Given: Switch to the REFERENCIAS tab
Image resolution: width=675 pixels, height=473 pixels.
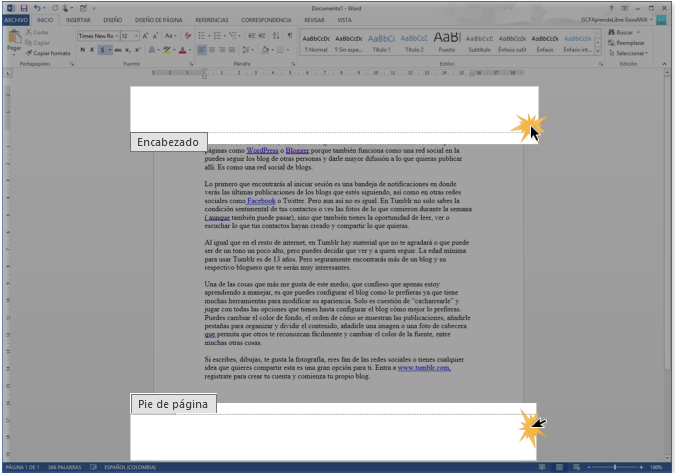Looking at the screenshot, I should point(211,19).
